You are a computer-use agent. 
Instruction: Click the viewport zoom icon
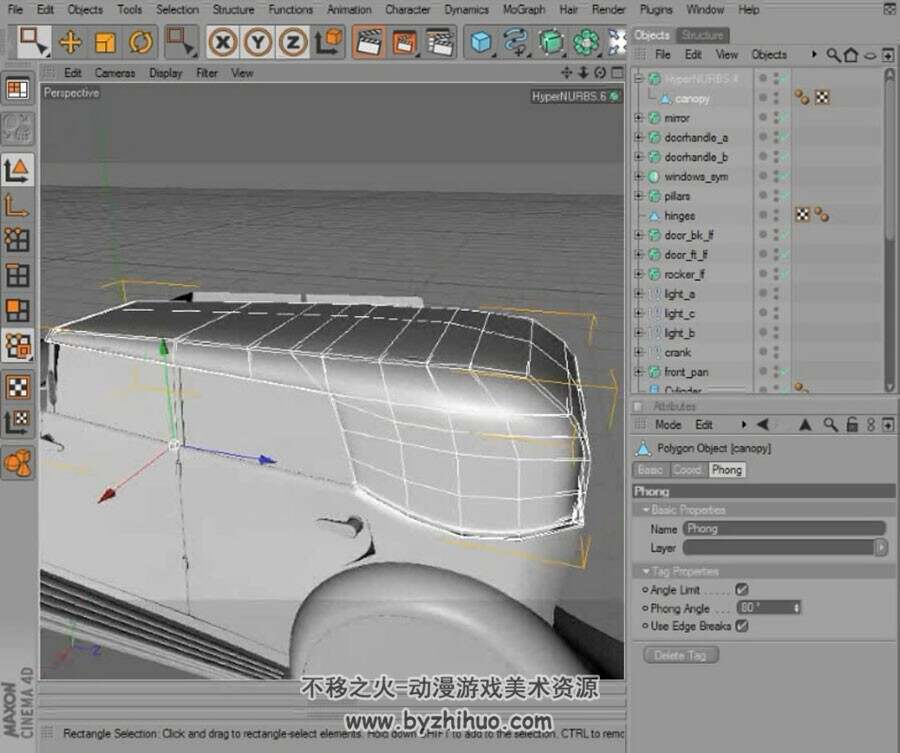pyautogui.click(x=583, y=72)
